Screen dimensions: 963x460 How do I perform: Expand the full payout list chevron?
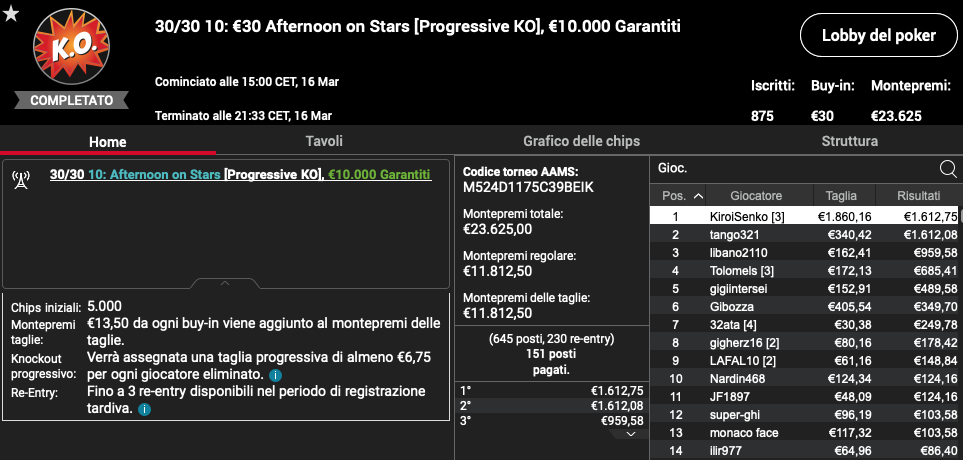[630, 434]
